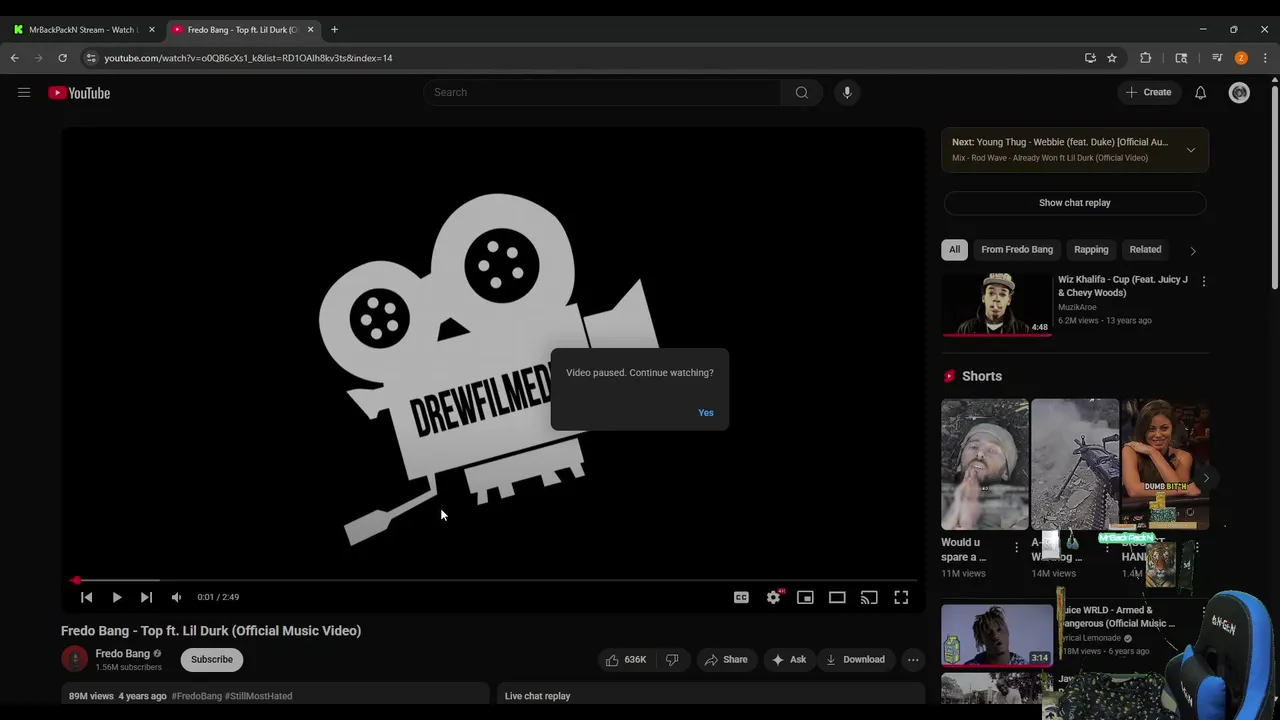The image size is (1280, 720).
Task: Skip to previous video in playlist
Action: point(87,597)
